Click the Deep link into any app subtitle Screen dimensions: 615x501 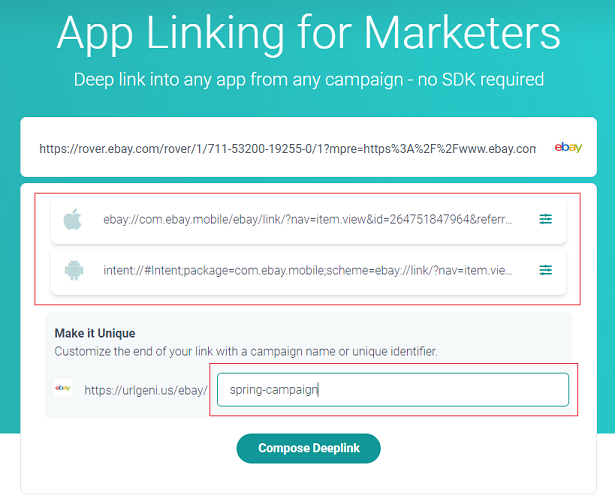pyautogui.click(x=309, y=80)
